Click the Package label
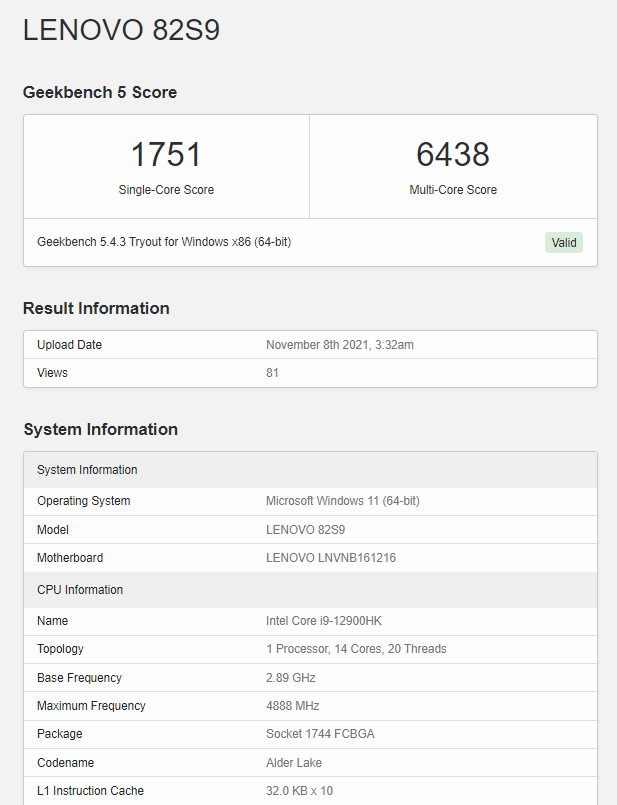Viewport: 617px width, 805px height. 60,734
